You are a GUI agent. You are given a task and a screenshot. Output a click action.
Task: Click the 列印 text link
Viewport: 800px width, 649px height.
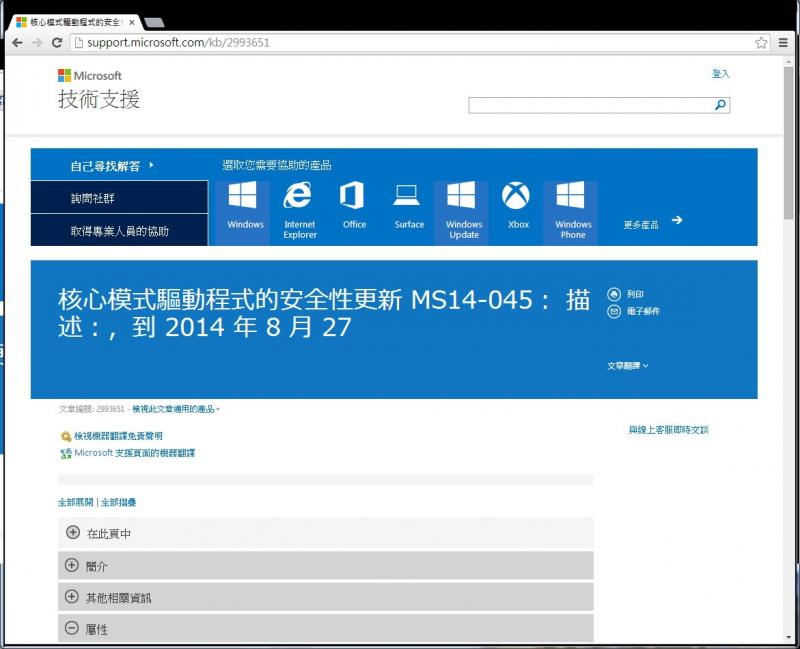tap(635, 294)
